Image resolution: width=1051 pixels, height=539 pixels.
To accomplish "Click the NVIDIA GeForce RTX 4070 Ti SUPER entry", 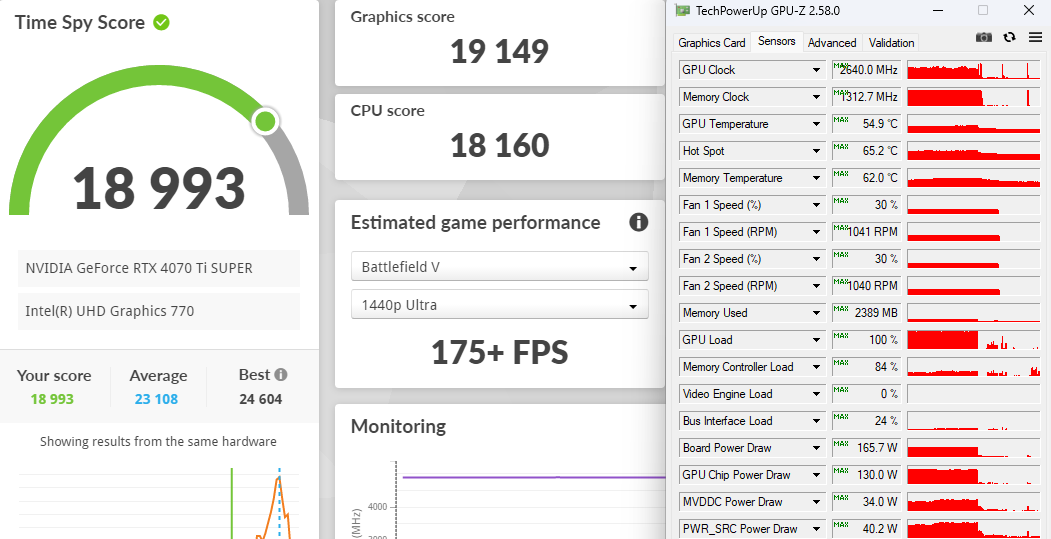I will (x=159, y=268).
